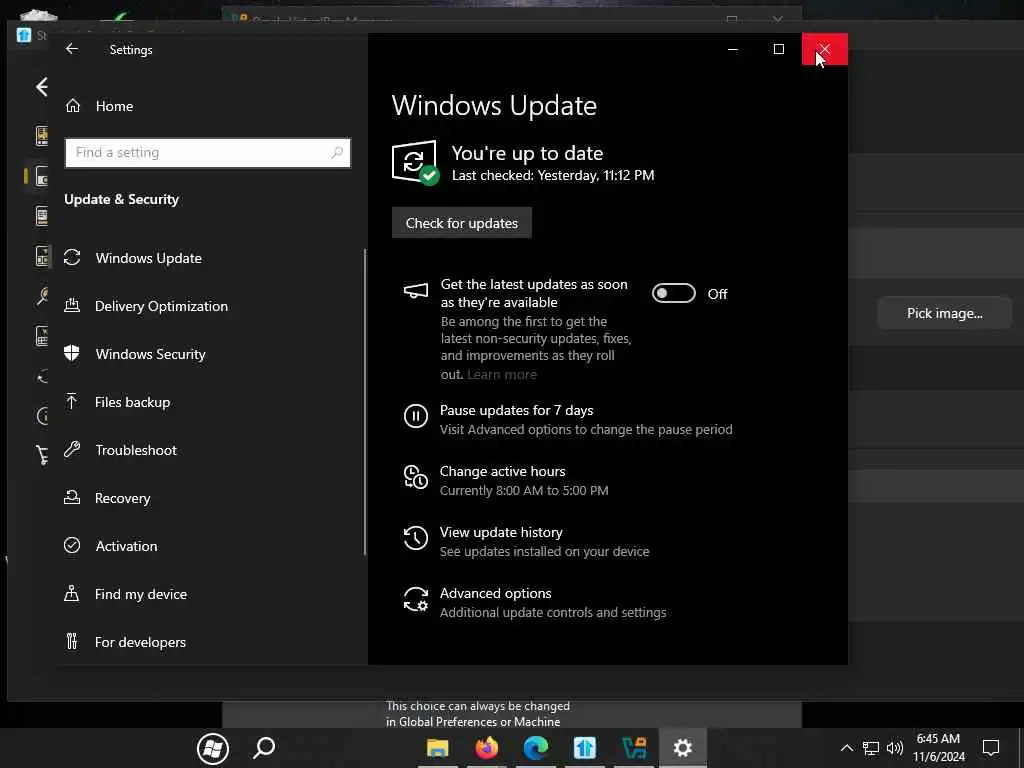Click the up-to-date status icon
This screenshot has width=1024, height=768.
coord(415,162)
